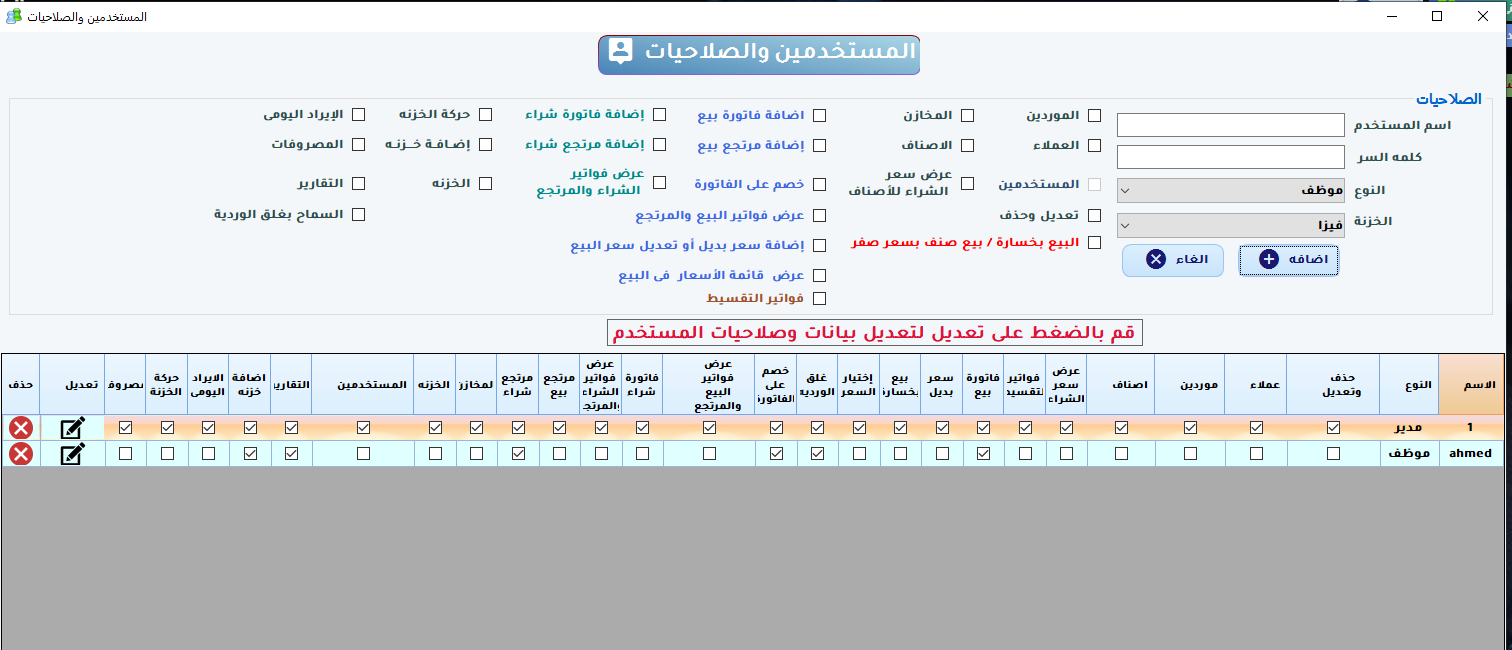Click the اسم المستخدم input field
Image resolution: width=1512 pixels, height=650 pixels.
1230,124
